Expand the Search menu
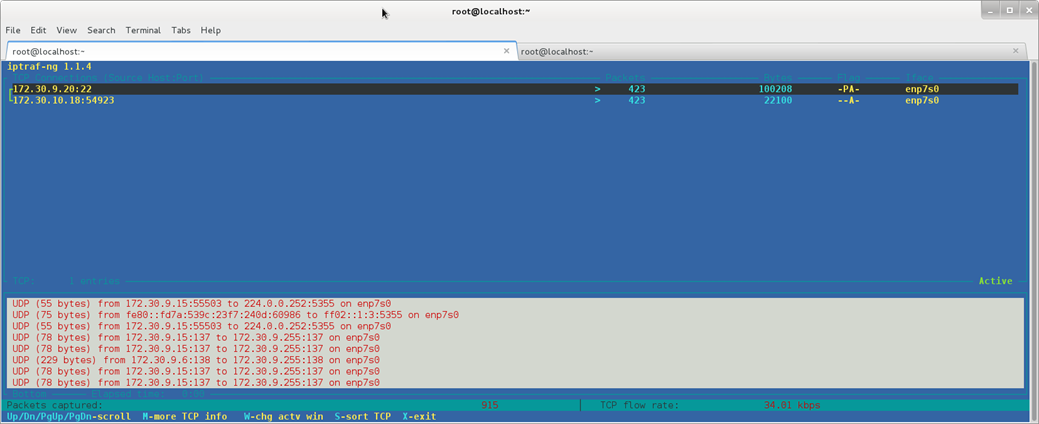Screen dimensions: 1039x424 click(101, 30)
